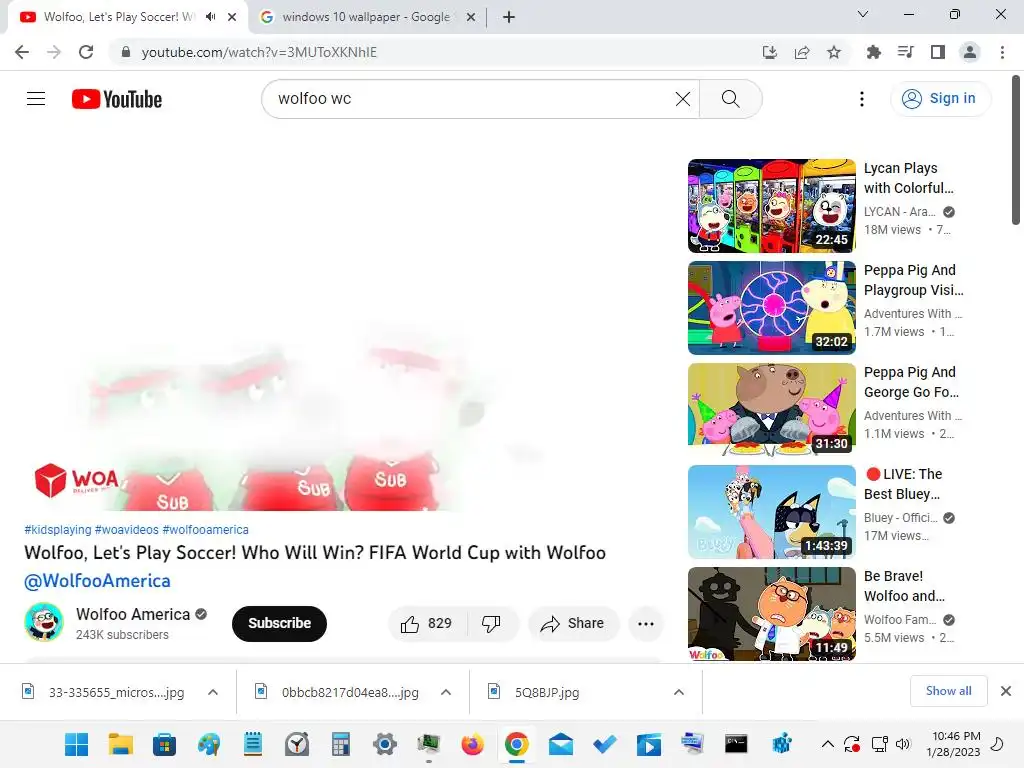Screen dimensions: 1024x768
Task: View site information padlock icon
Action: [x=125, y=52]
